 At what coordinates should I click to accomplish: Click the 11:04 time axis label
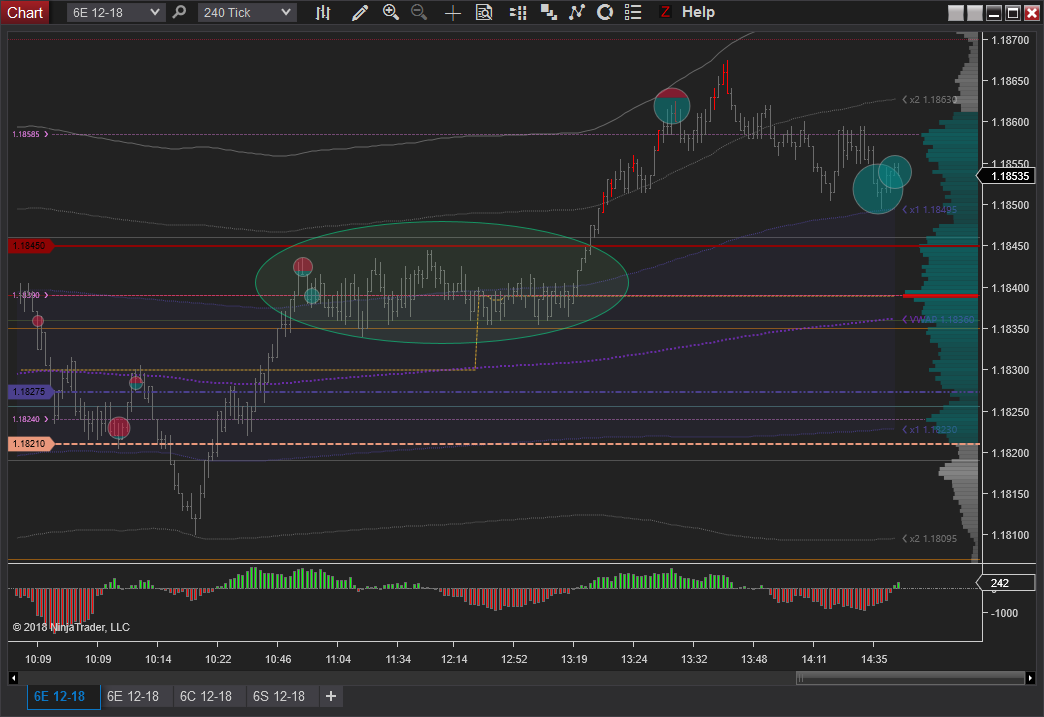tap(338, 659)
